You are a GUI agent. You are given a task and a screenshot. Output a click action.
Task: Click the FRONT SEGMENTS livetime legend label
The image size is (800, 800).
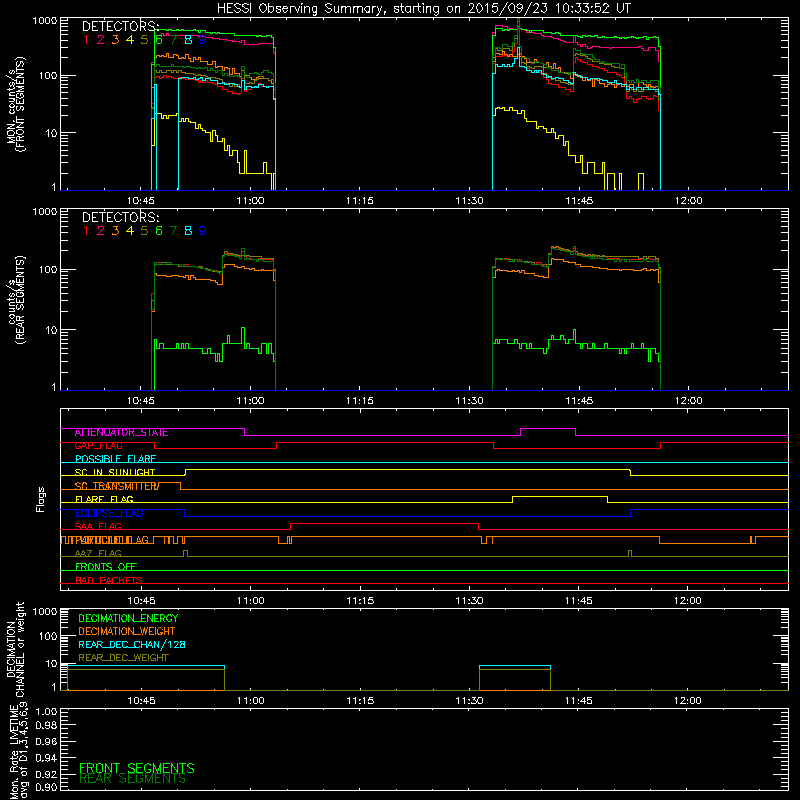(x=137, y=768)
